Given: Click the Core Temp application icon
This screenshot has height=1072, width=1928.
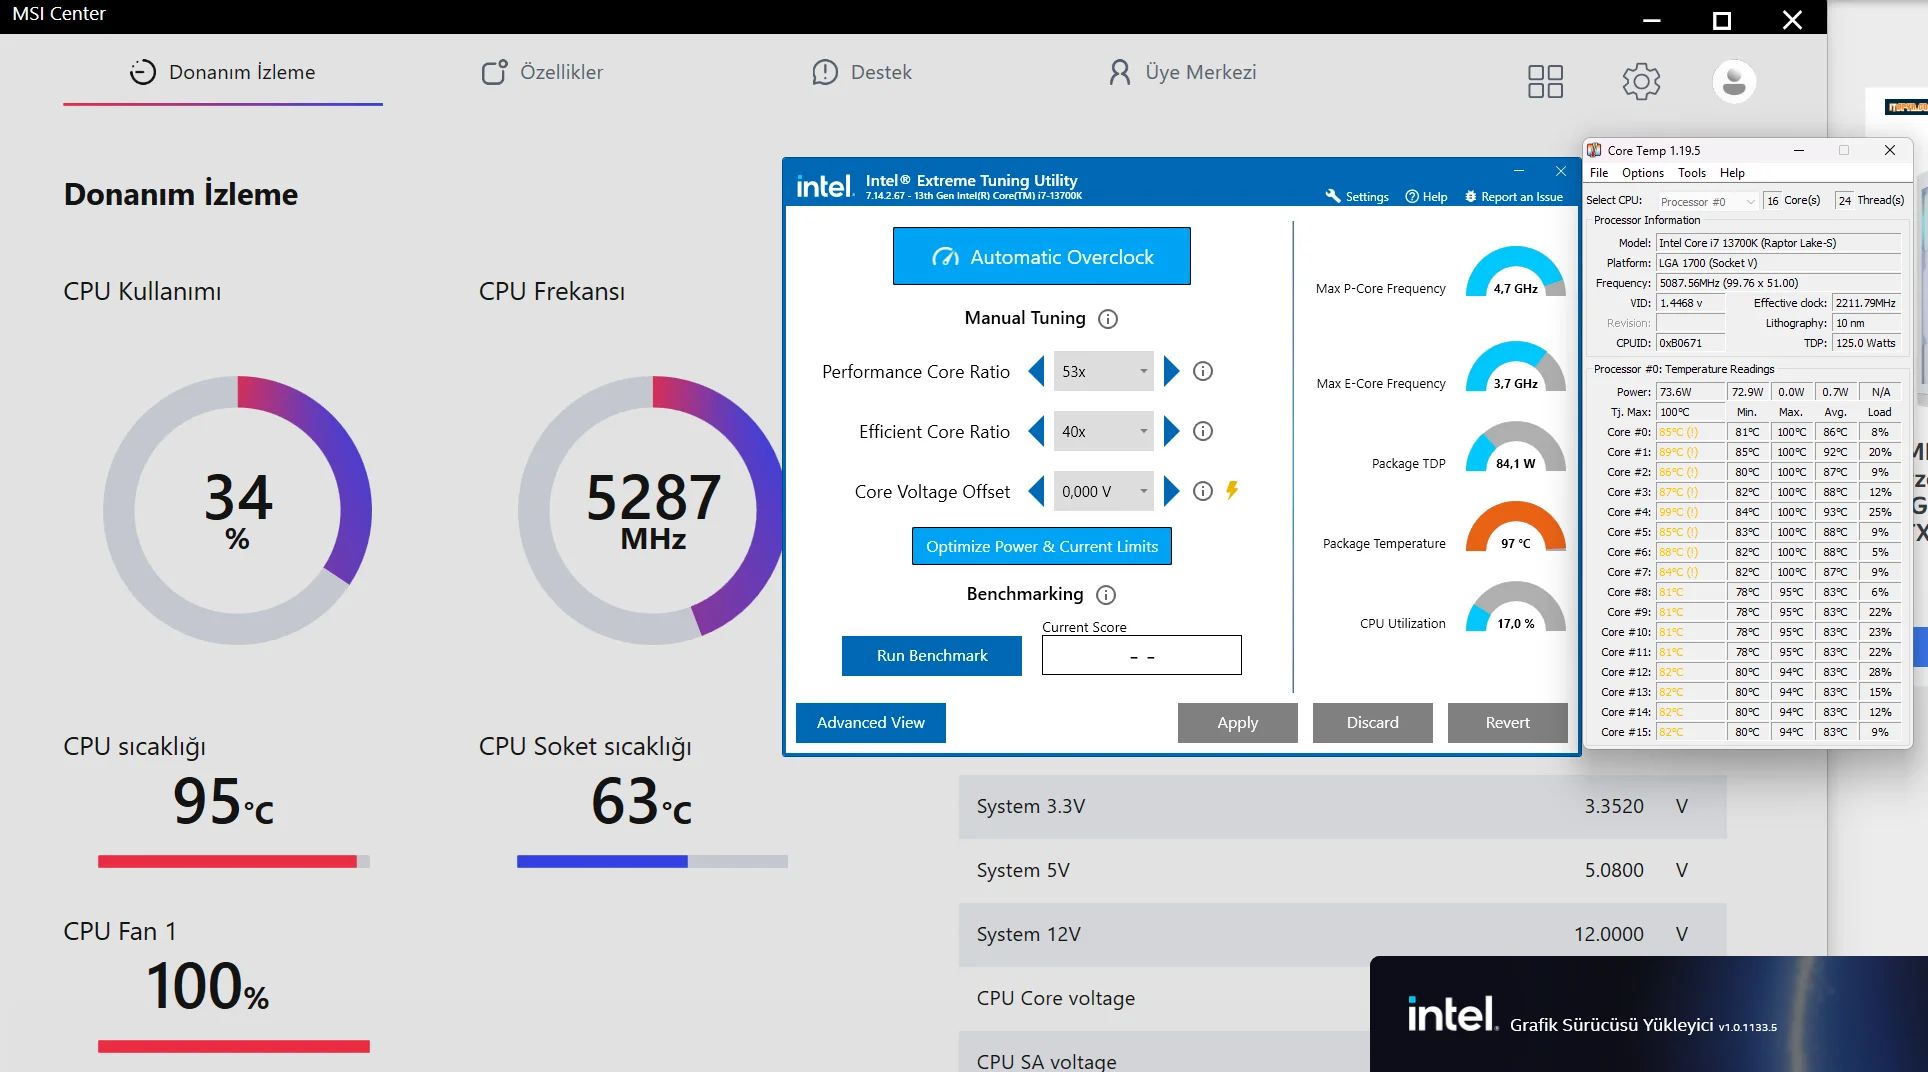Looking at the screenshot, I should click(x=1594, y=150).
